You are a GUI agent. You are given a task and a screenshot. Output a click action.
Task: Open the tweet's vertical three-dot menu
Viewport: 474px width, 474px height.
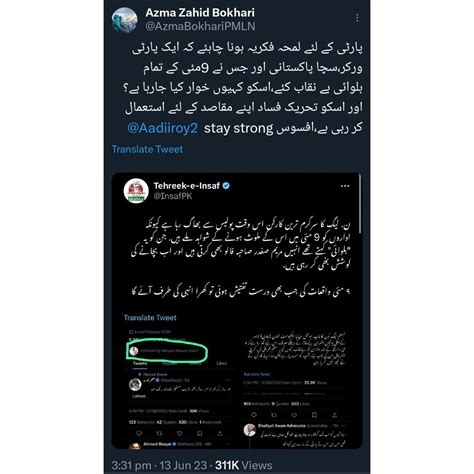[357, 18]
